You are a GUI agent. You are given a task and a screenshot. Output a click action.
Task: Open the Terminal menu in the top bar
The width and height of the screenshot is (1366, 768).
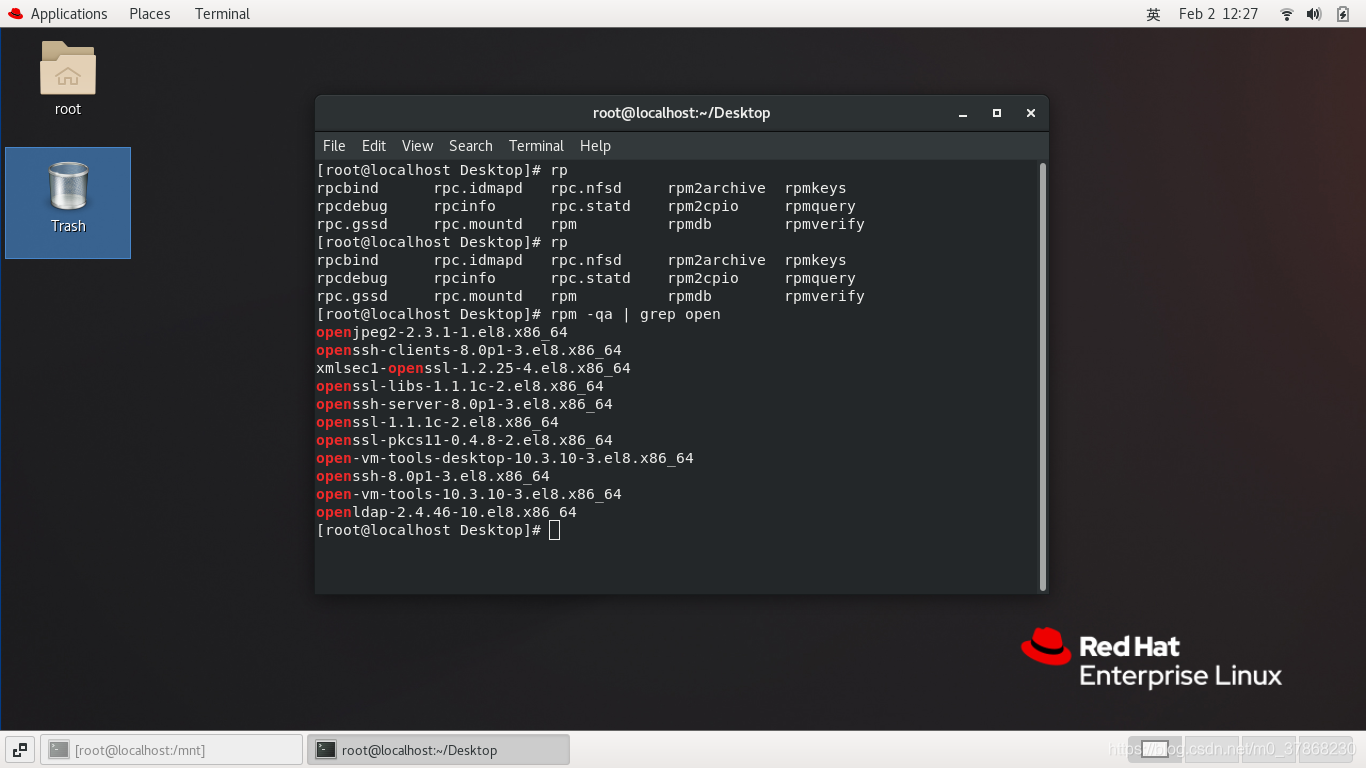[221, 13]
